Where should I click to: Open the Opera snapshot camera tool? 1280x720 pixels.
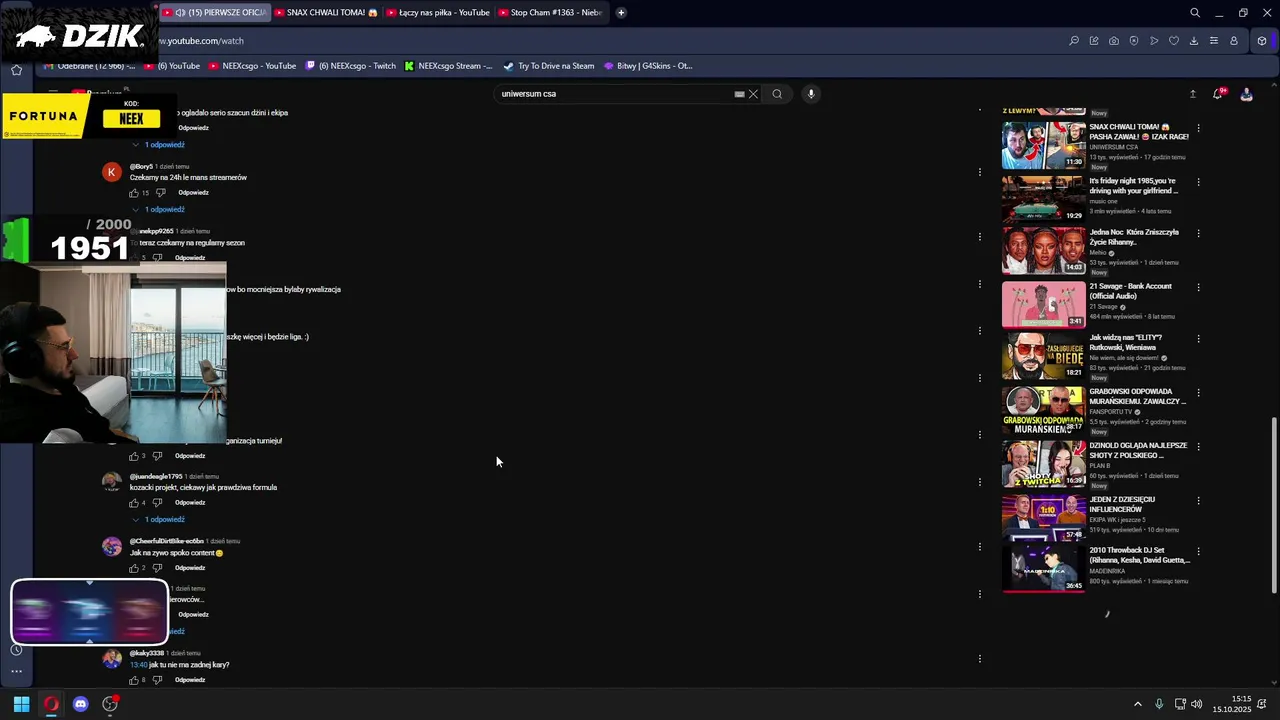pos(1114,41)
